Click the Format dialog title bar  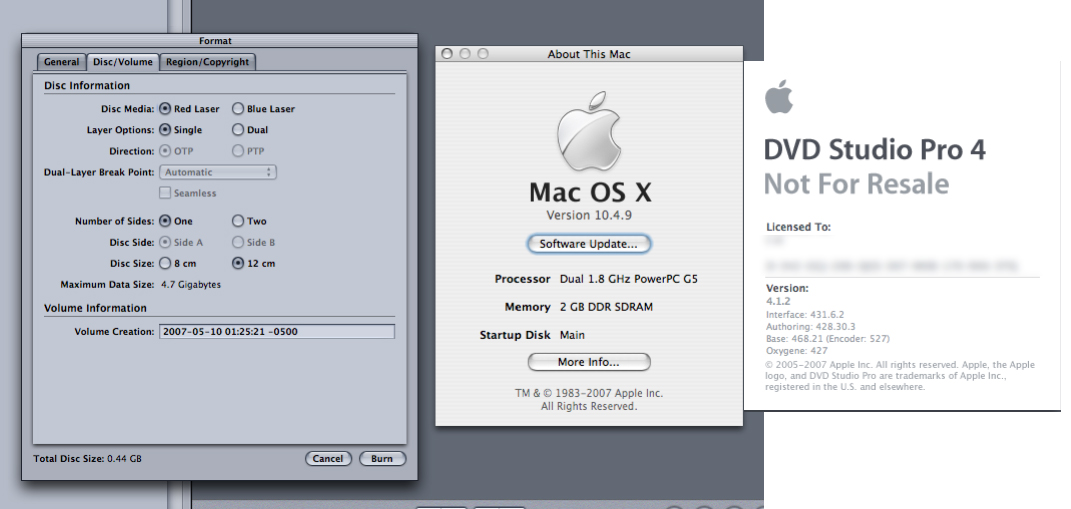point(219,41)
